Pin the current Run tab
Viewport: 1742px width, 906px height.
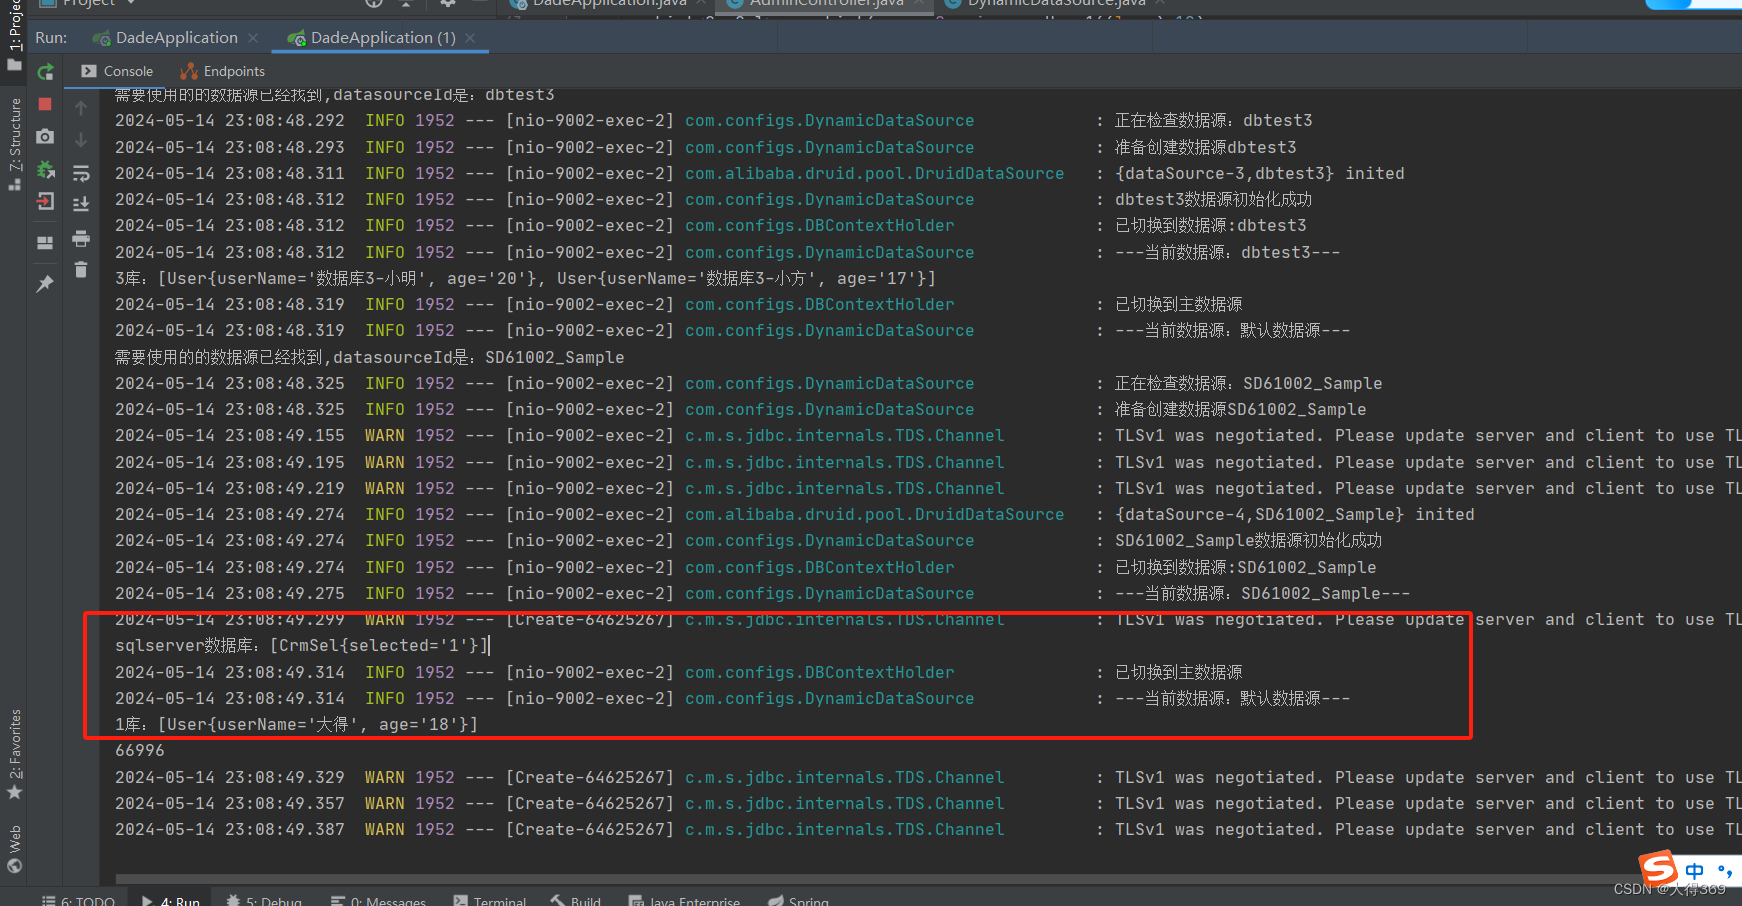point(45,284)
